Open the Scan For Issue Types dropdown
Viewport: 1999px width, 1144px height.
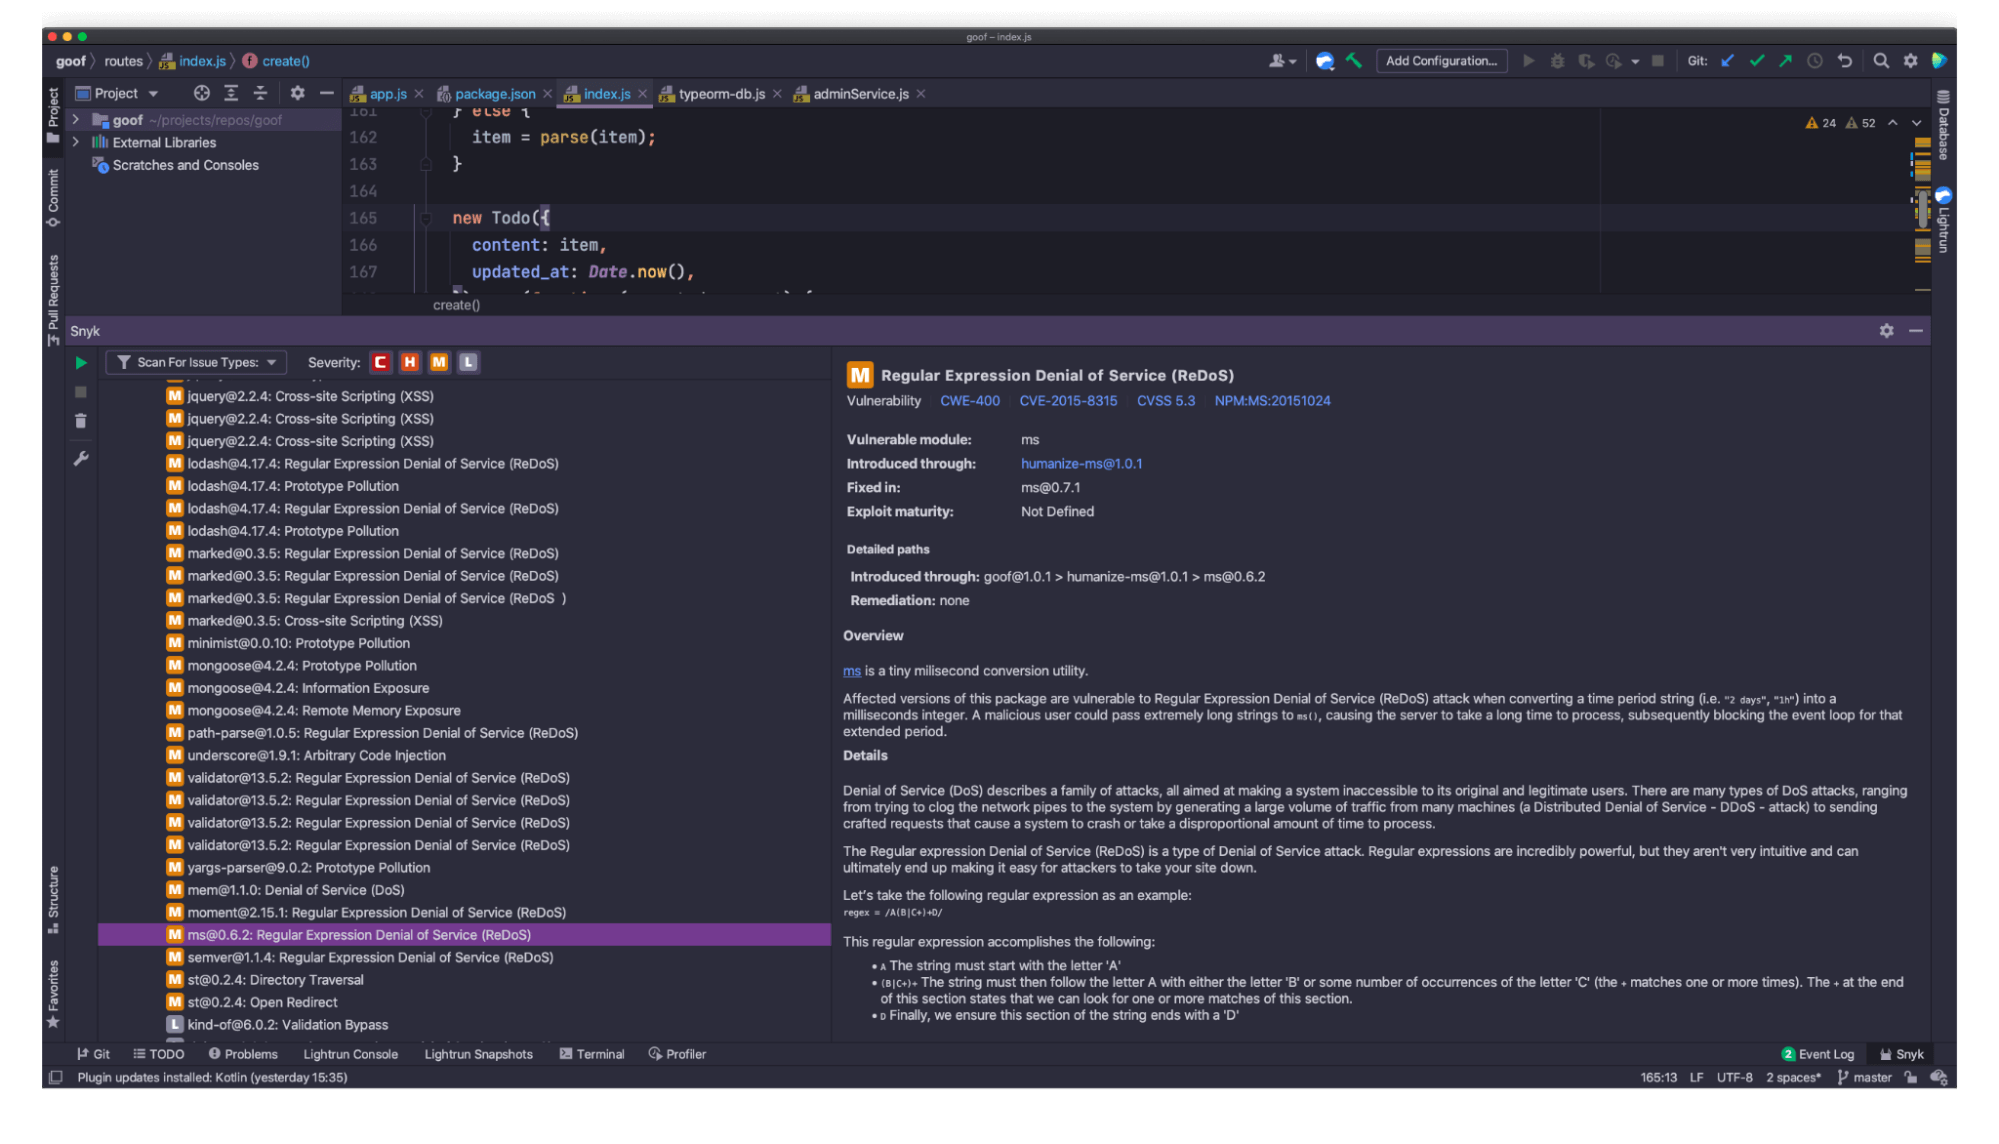(x=196, y=362)
